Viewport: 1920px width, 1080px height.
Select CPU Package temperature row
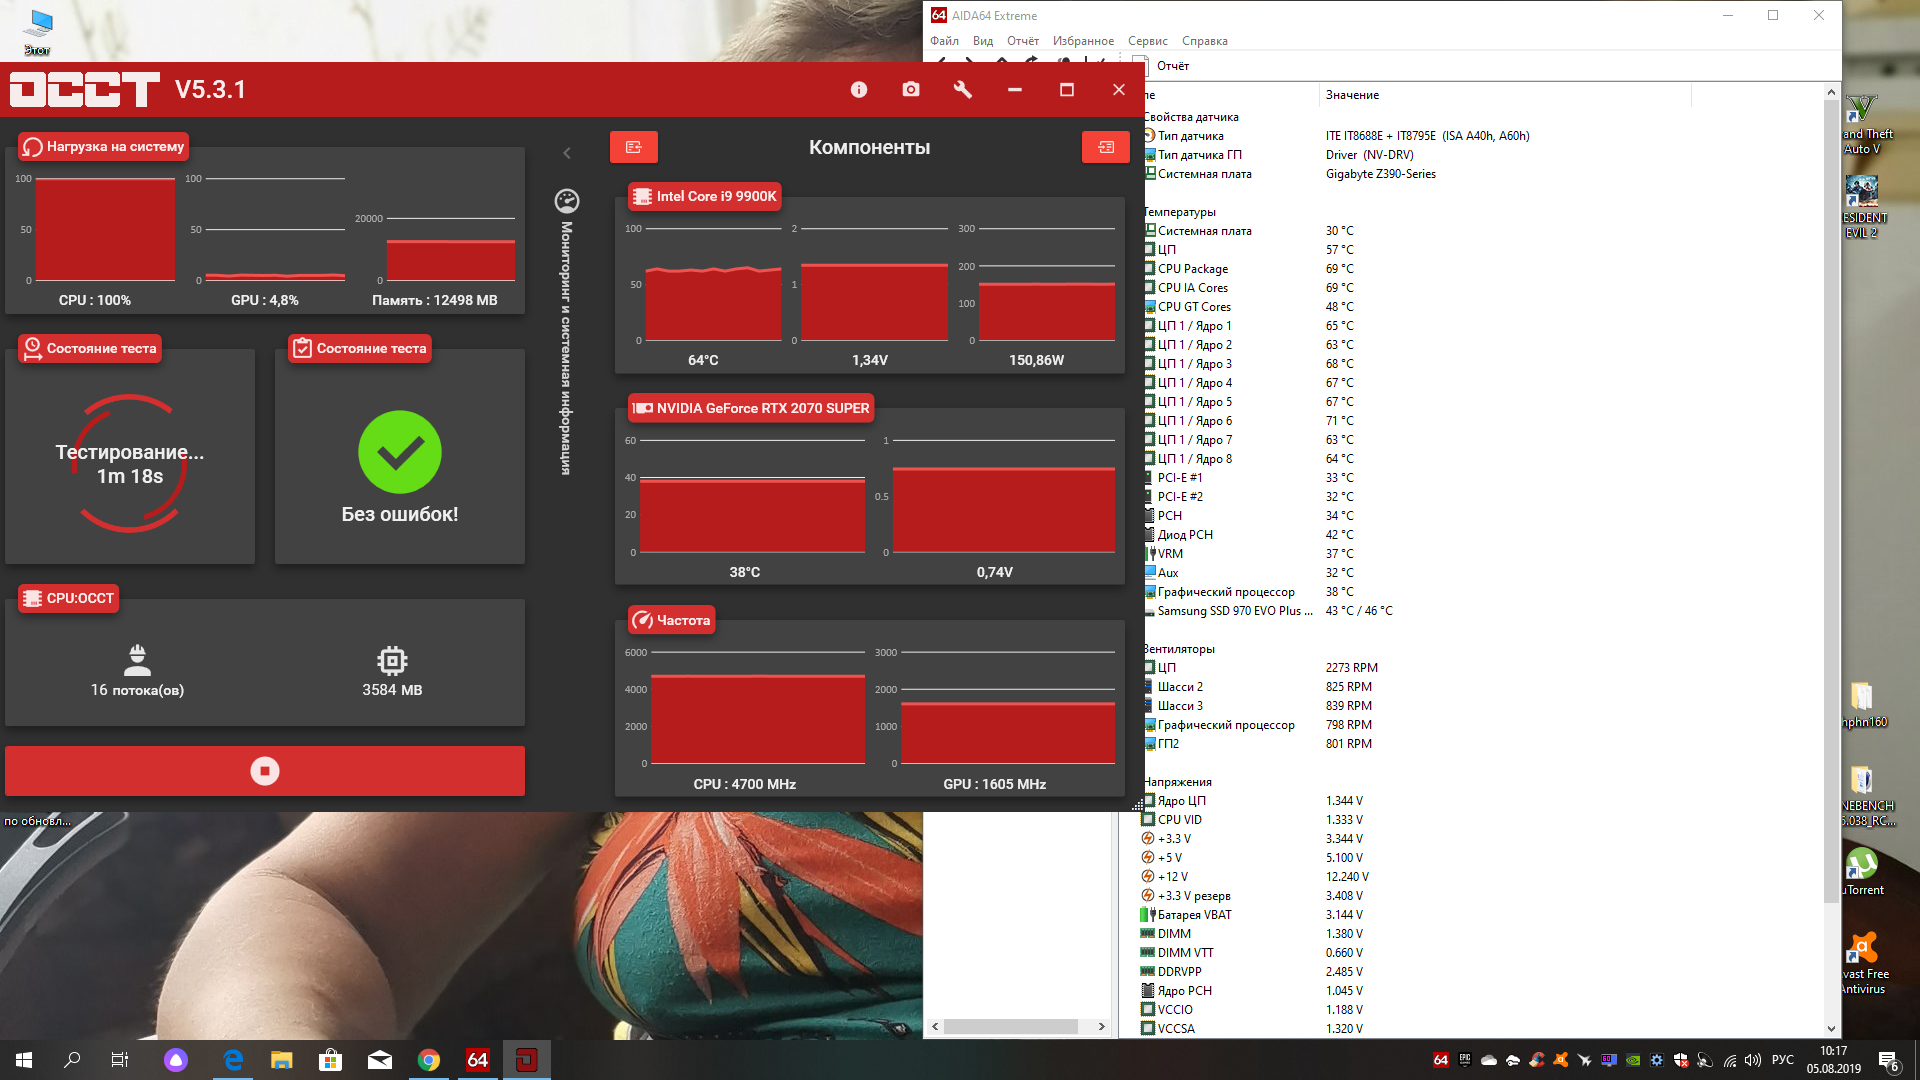pos(1192,269)
